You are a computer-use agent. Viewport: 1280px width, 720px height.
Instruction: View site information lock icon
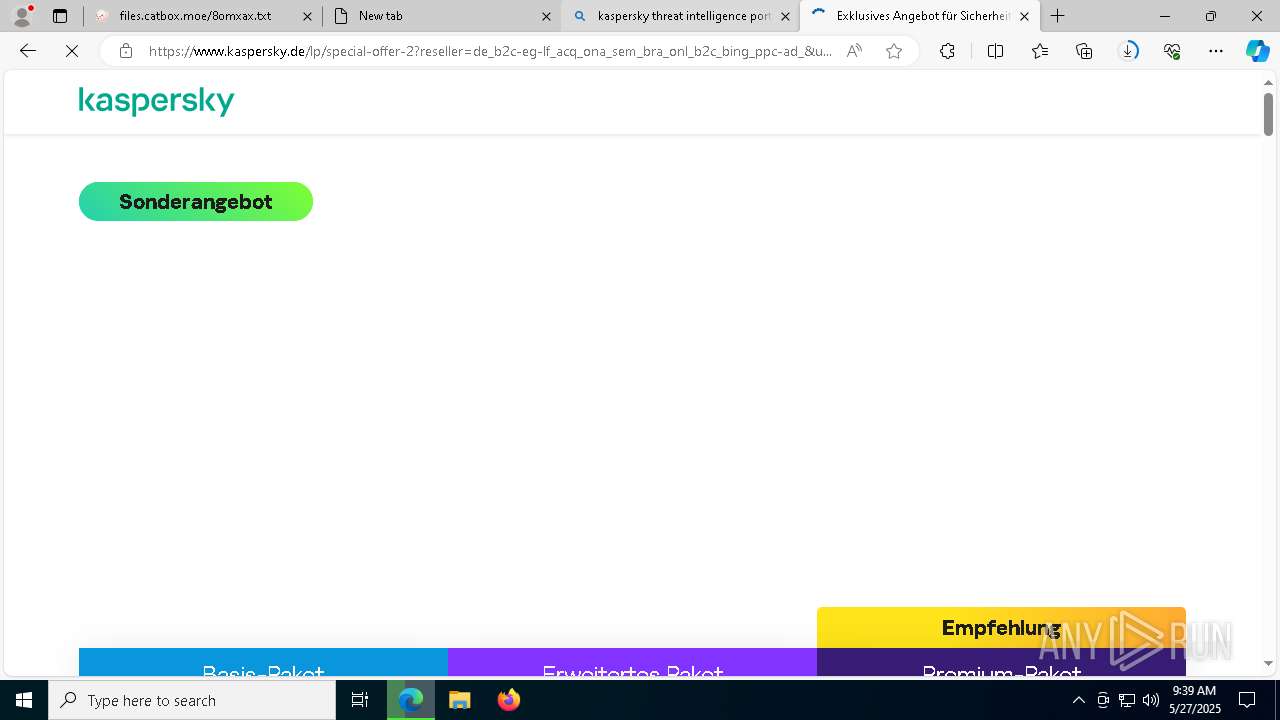(x=126, y=51)
